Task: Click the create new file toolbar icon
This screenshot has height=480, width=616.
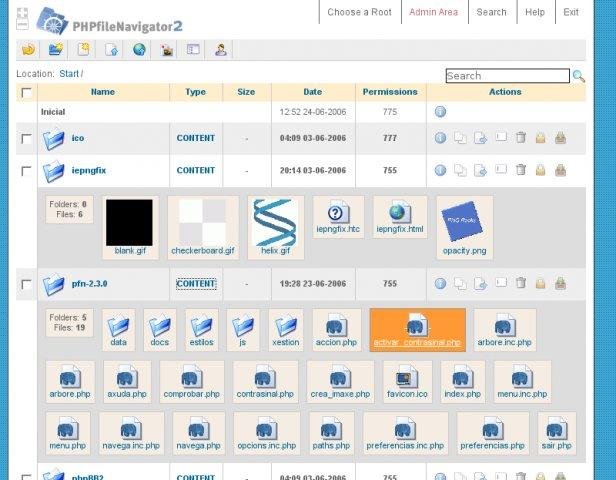Action: tap(83, 49)
